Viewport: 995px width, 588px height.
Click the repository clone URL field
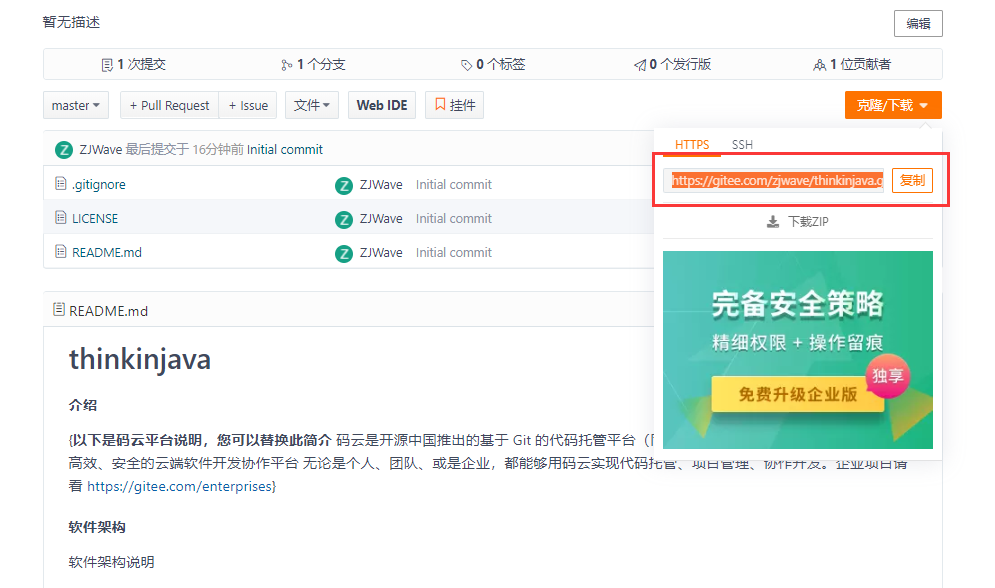coord(774,181)
